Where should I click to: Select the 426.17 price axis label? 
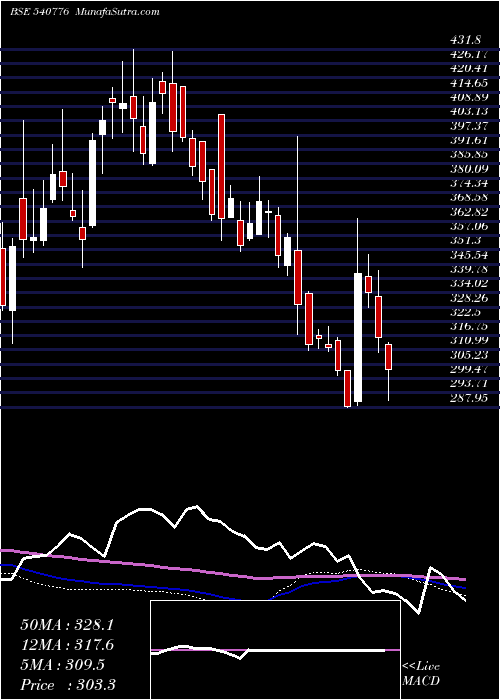[x=468, y=54]
